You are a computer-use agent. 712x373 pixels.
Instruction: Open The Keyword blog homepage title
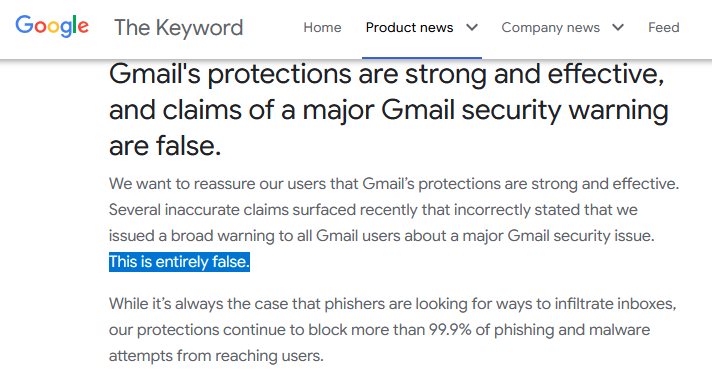[x=178, y=28]
